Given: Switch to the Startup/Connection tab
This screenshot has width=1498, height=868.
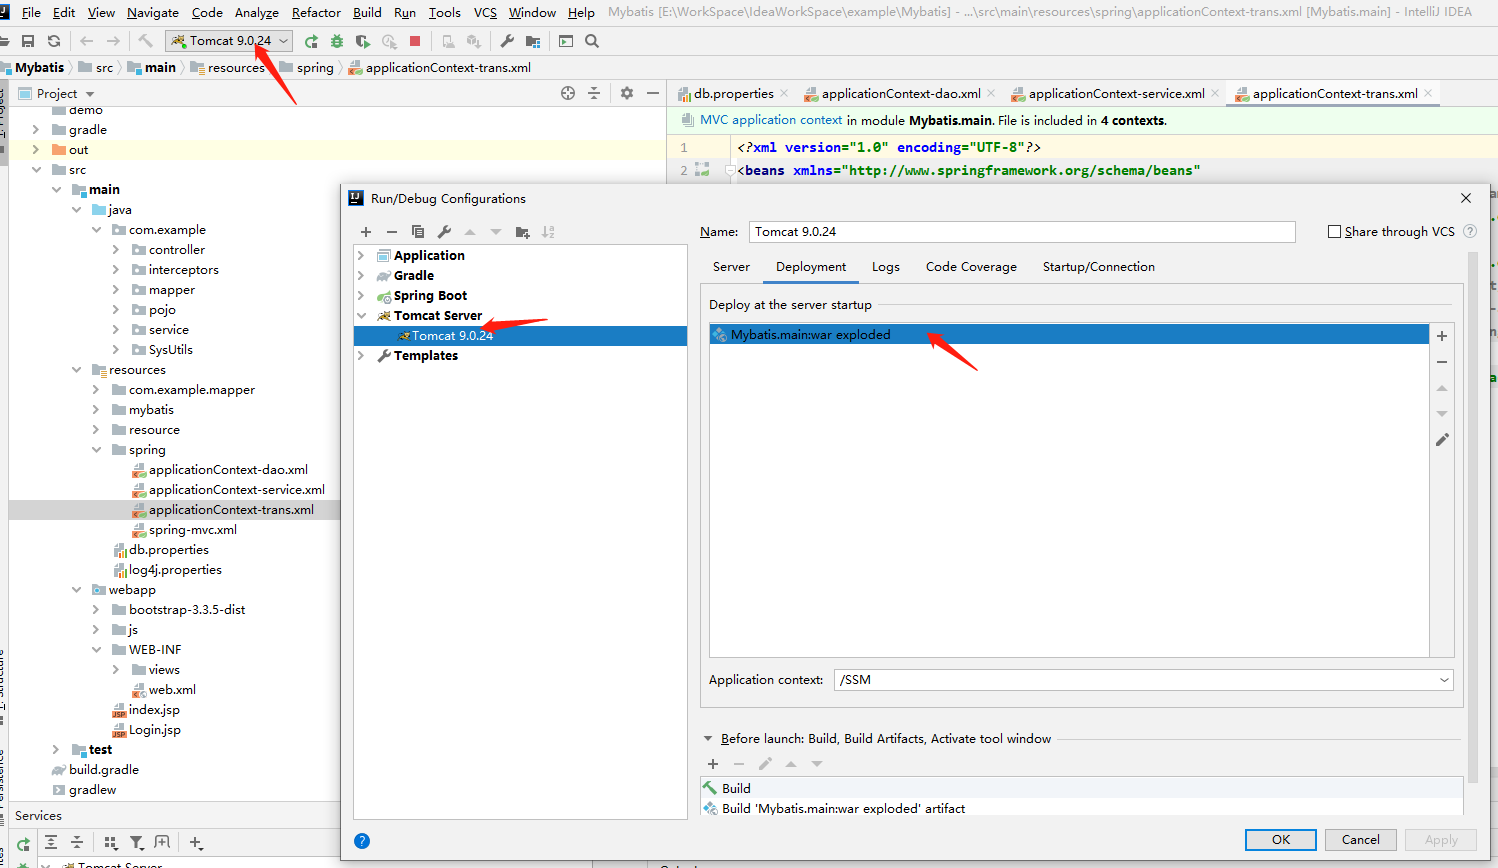Looking at the screenshot, I should point(1098,267).
